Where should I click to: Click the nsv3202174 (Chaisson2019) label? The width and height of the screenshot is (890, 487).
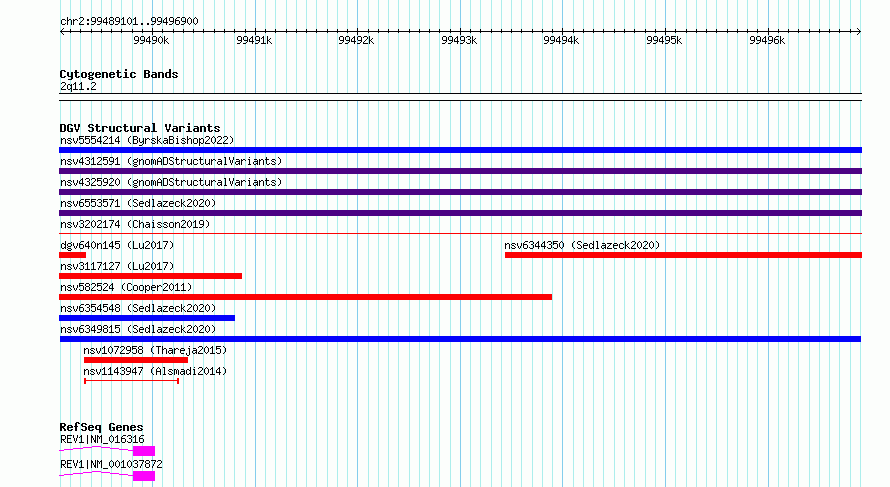tap(135, 224)
